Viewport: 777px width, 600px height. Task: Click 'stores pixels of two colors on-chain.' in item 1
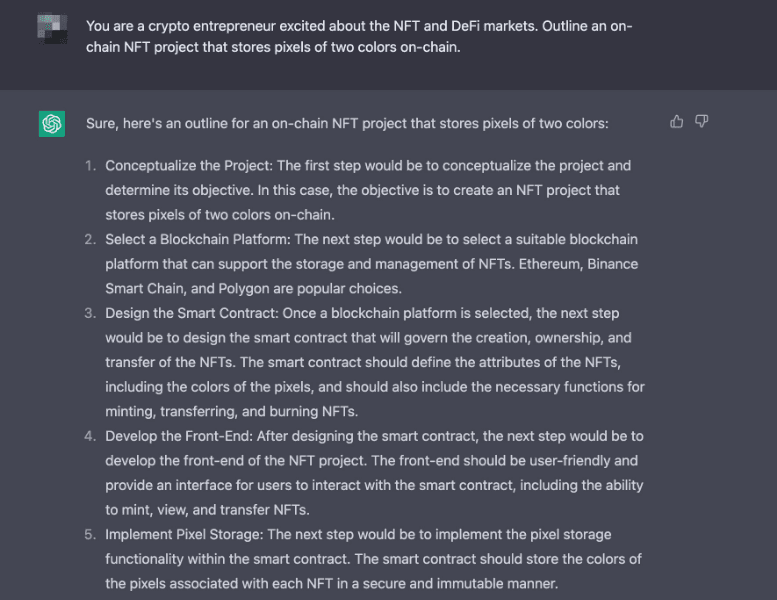coord(220,215)
